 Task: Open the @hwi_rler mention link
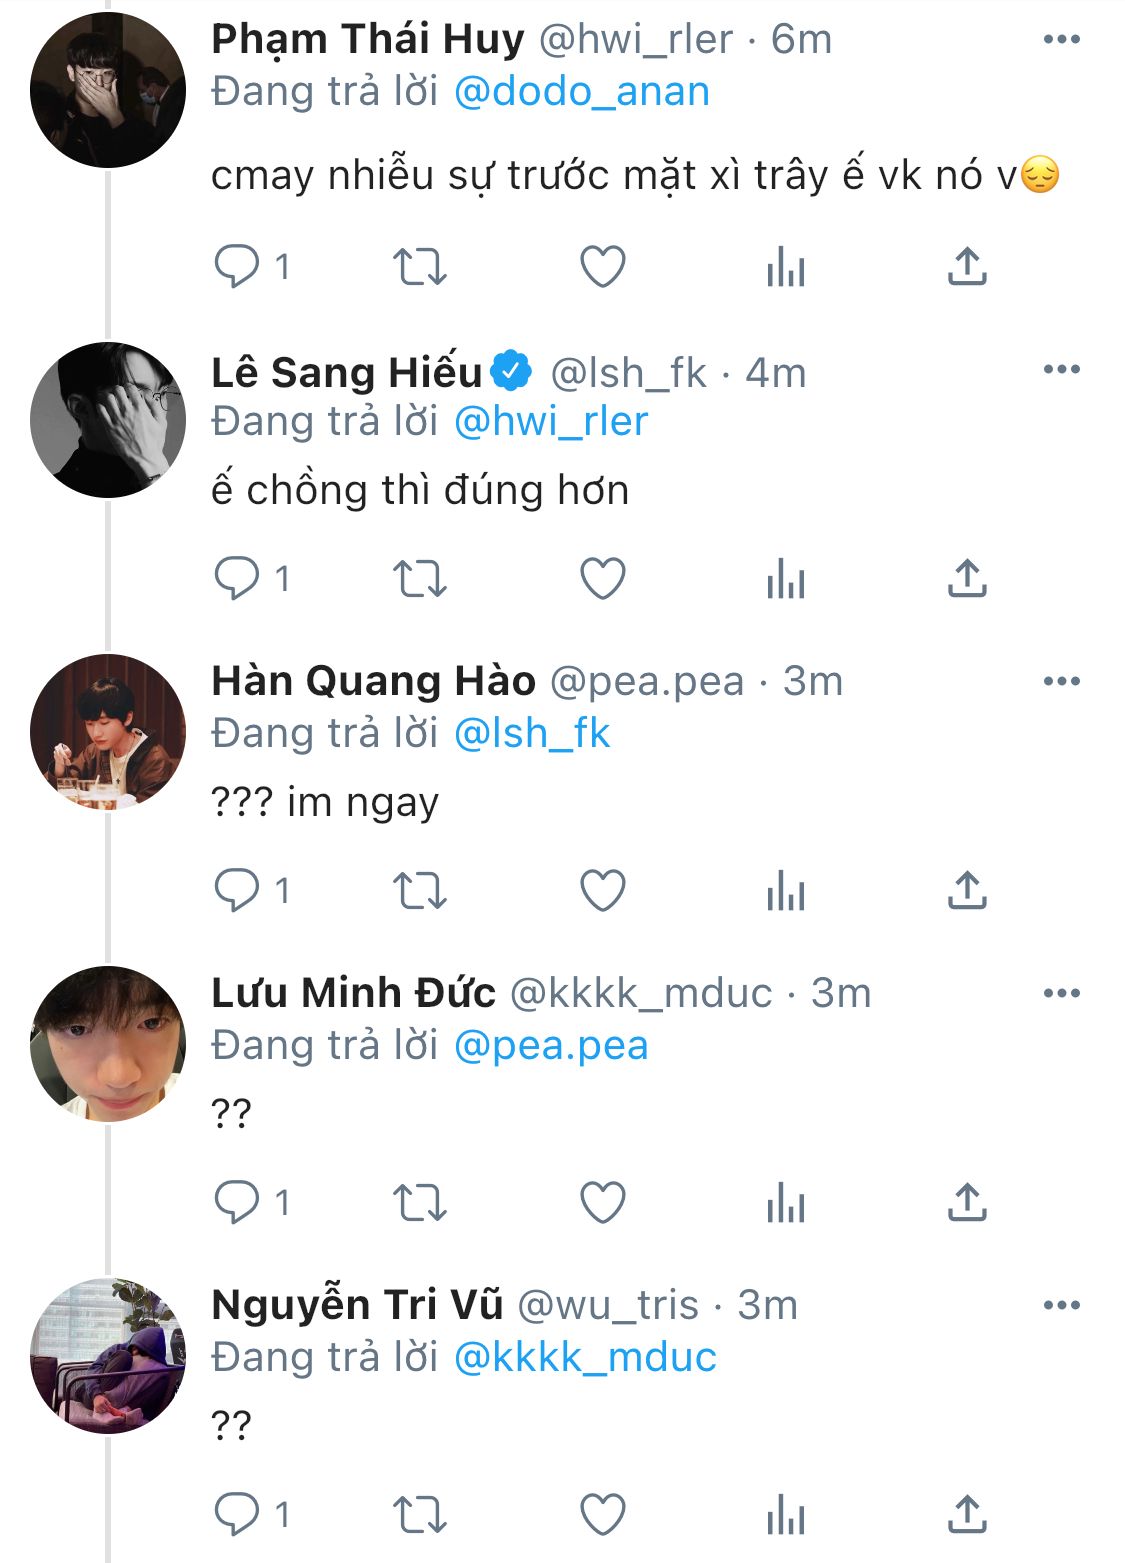[x=551, y=422]
